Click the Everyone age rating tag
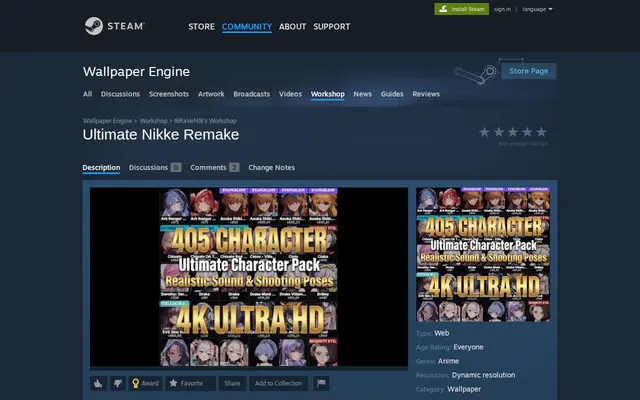640x400 pixels. [x=468, y=347]
